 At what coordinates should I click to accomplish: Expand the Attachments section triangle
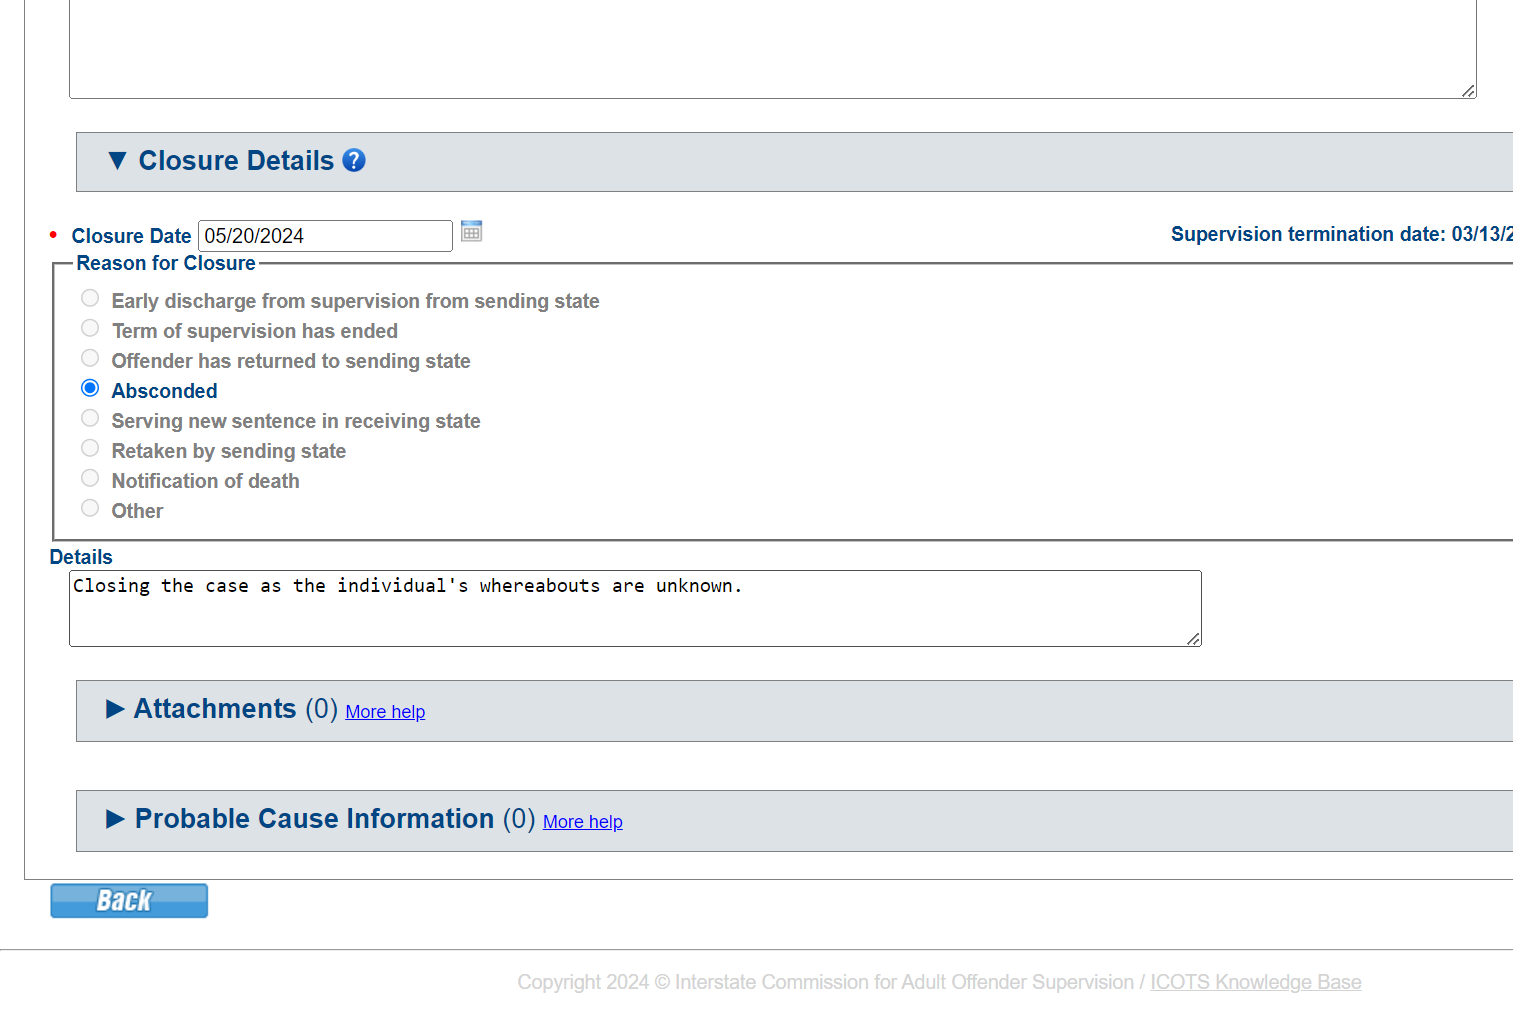coord(115,709)
